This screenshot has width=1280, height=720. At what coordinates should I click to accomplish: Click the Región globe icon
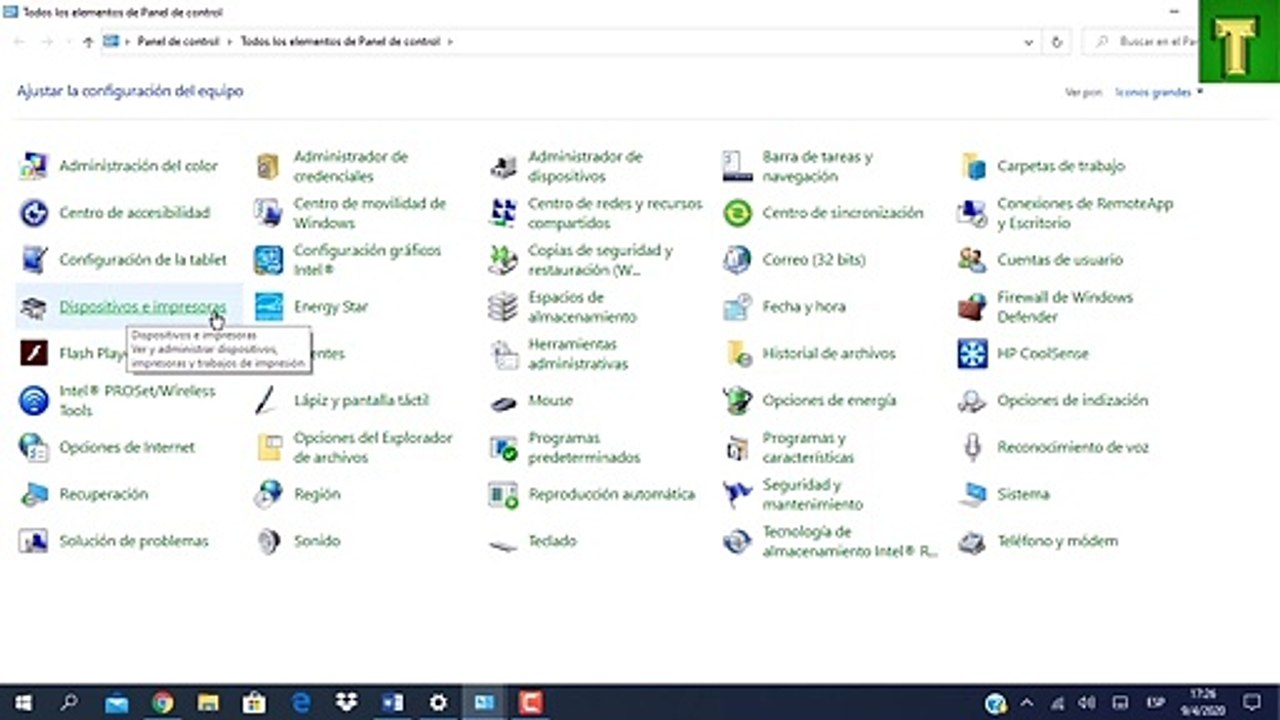[x=268, y=494]
